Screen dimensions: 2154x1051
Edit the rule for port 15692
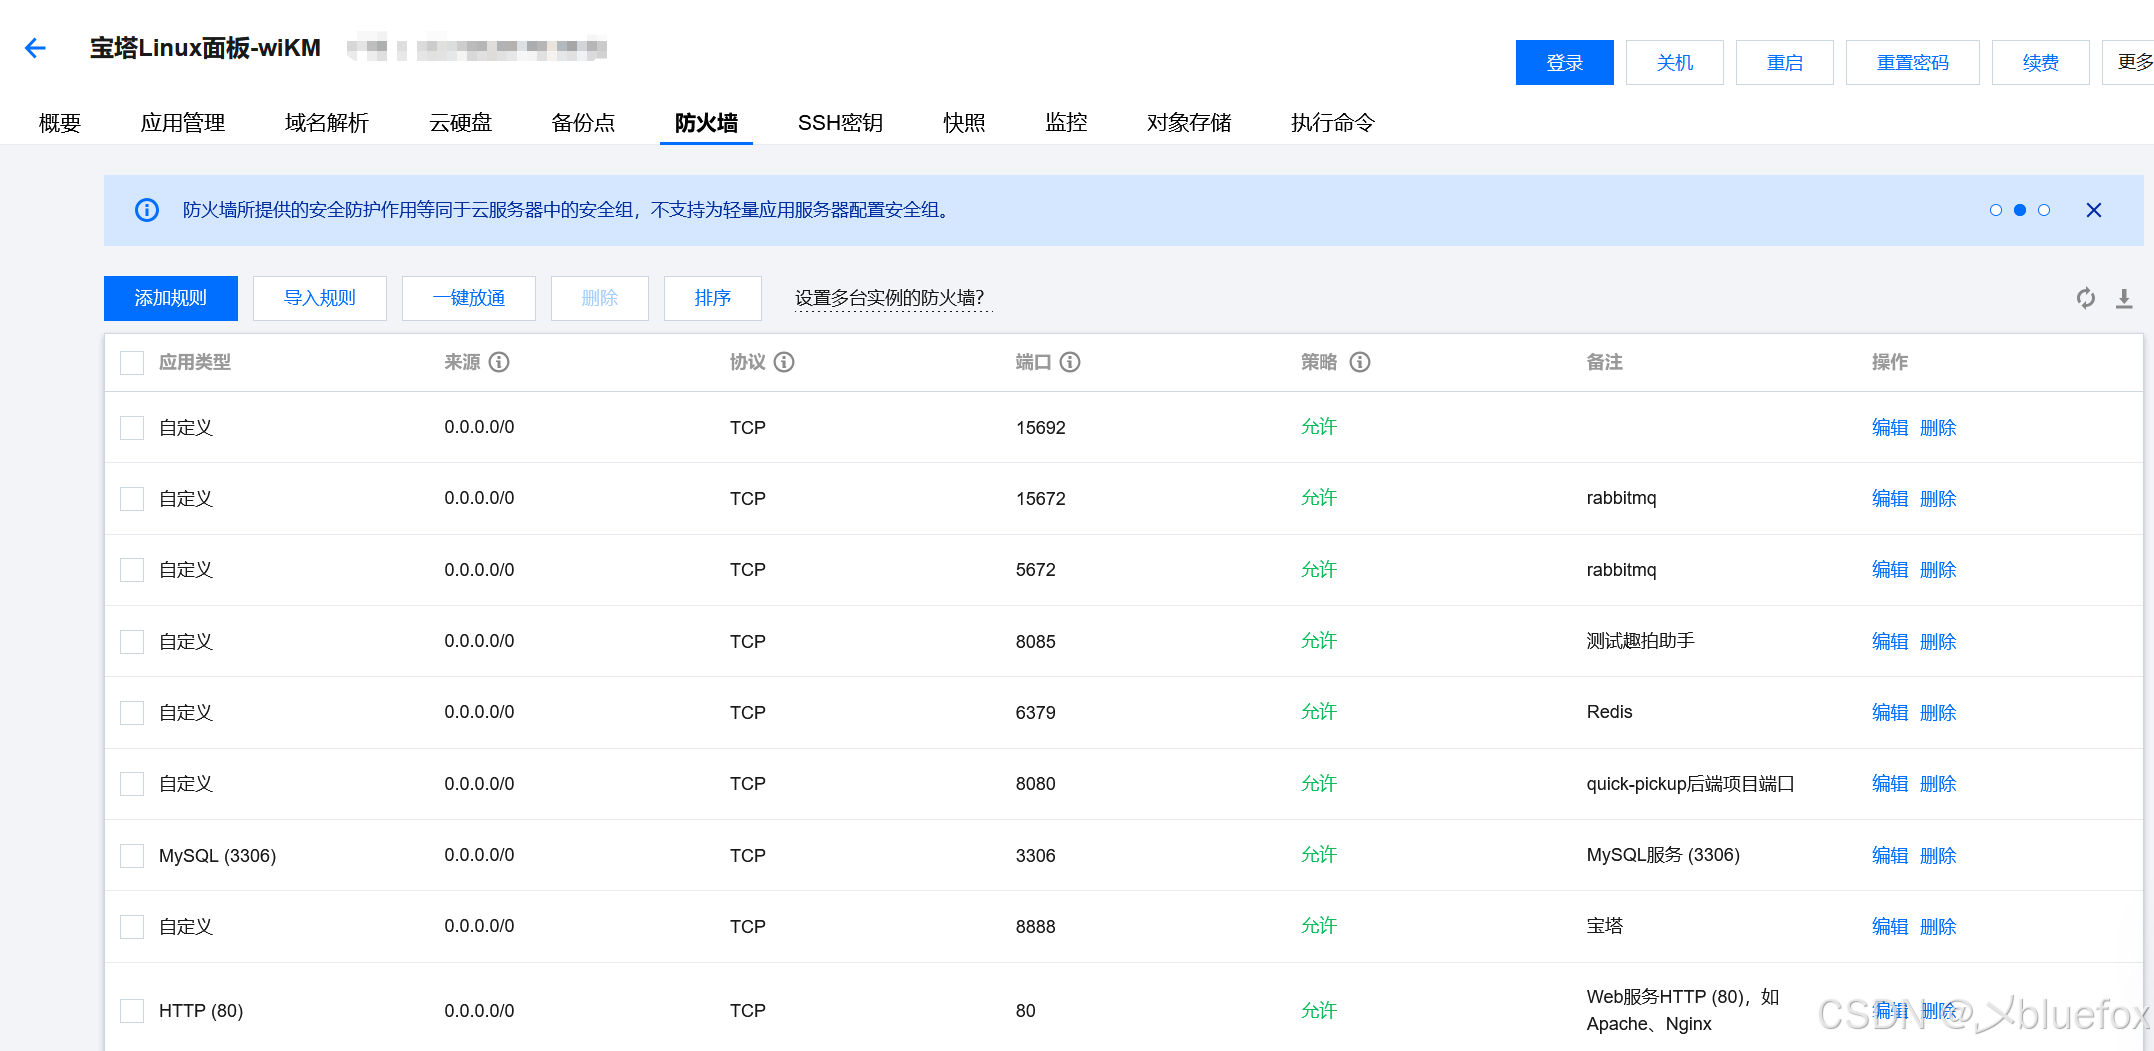click(x=1890, y=428)
